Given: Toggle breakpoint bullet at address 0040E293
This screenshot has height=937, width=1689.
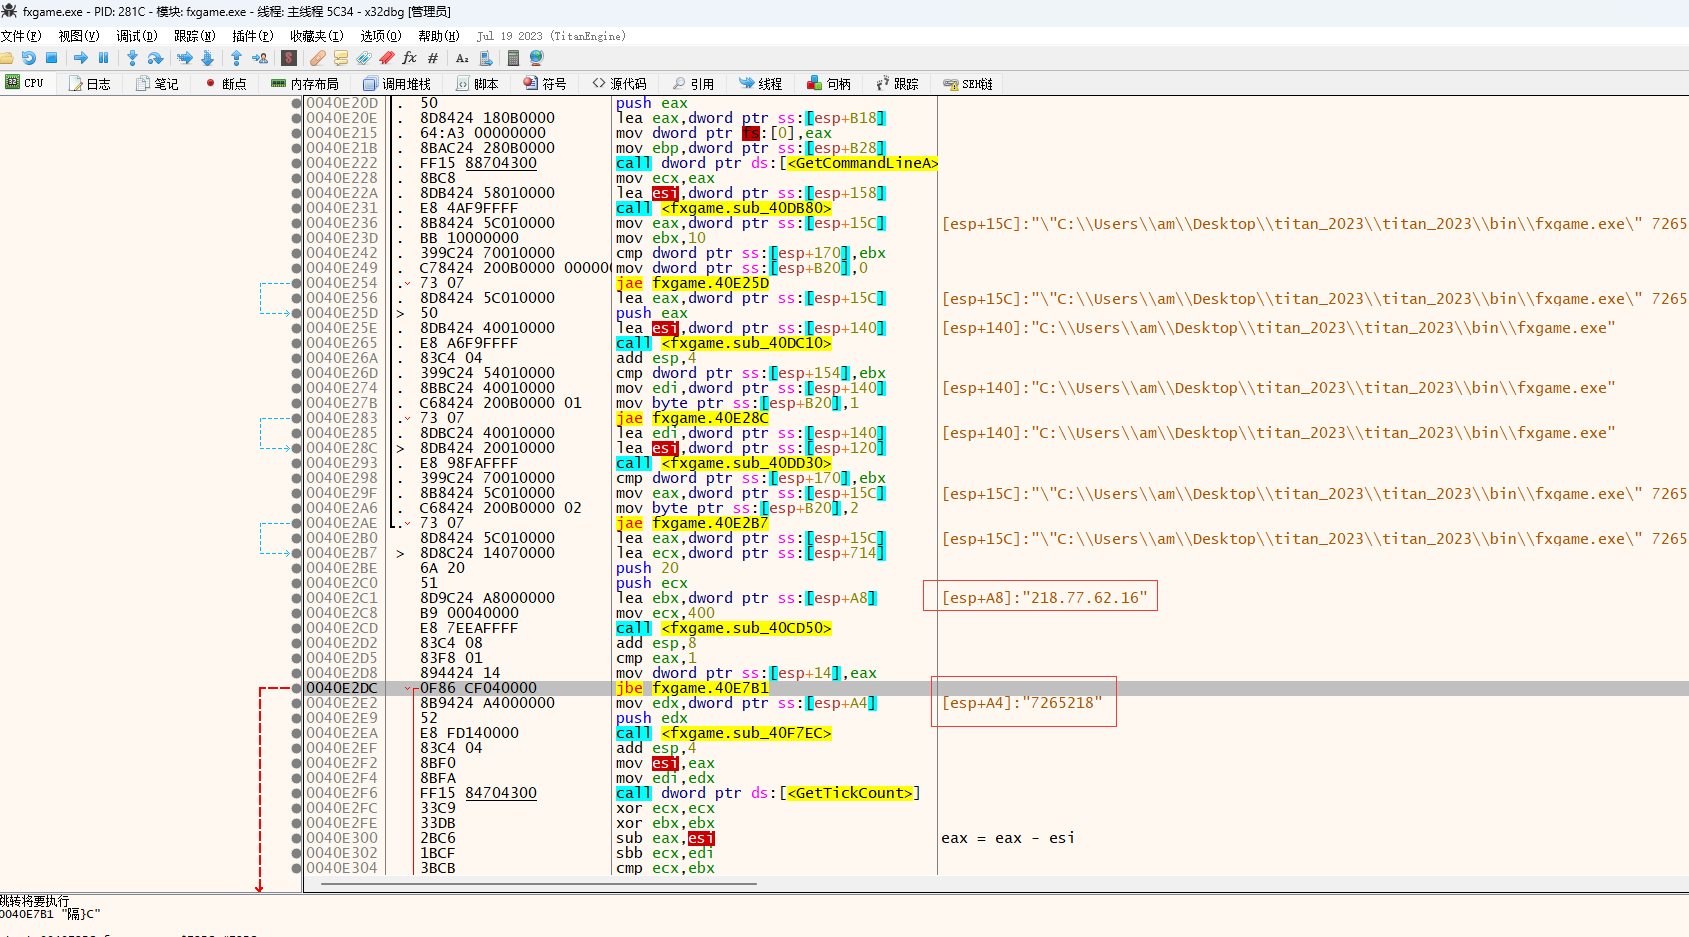Looking at the screenshot, I should [x=296, y=463].
